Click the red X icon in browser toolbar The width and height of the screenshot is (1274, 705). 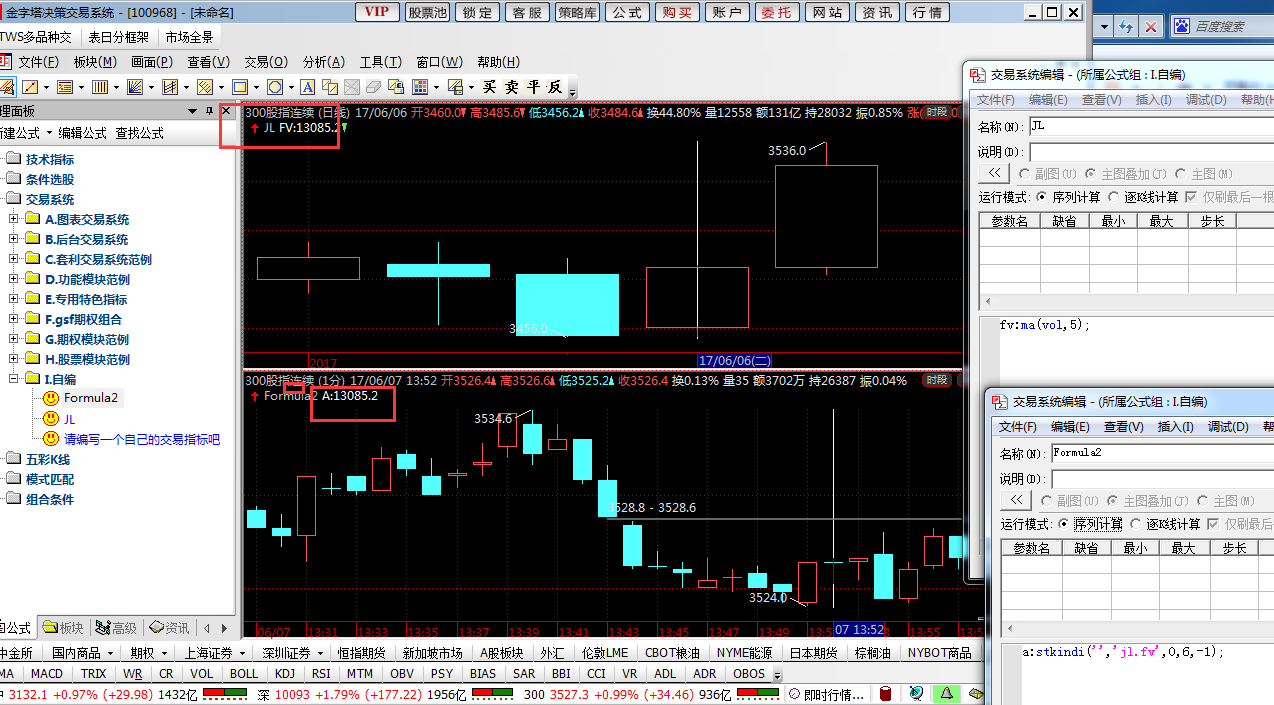(x=1153, y=27)
